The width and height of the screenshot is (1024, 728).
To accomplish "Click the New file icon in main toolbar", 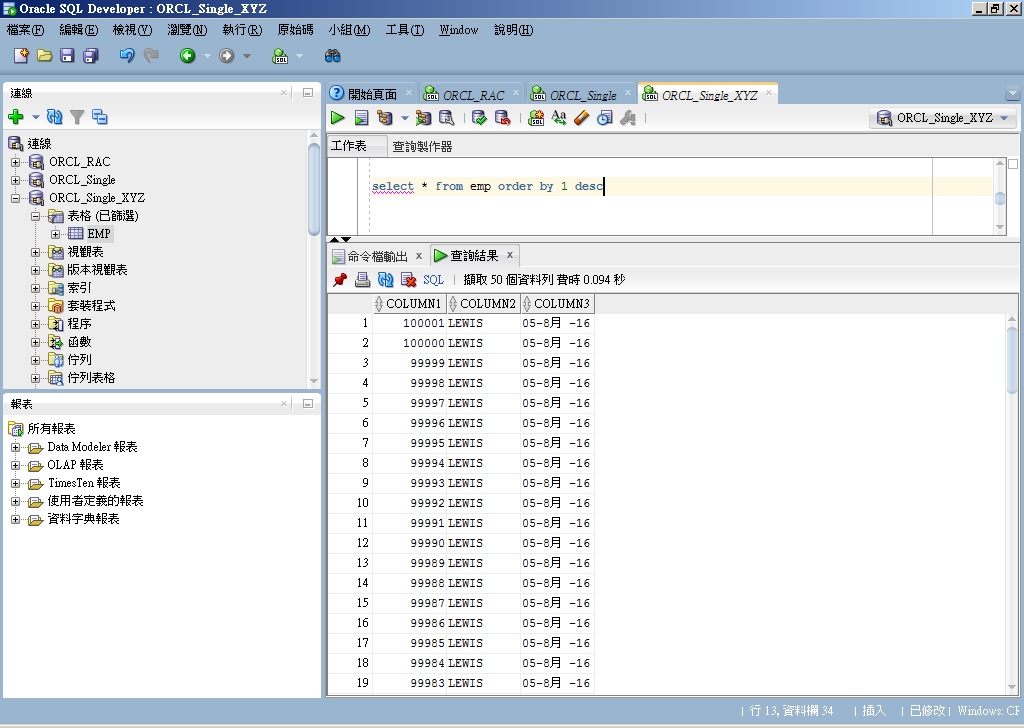I will (21, 55).
